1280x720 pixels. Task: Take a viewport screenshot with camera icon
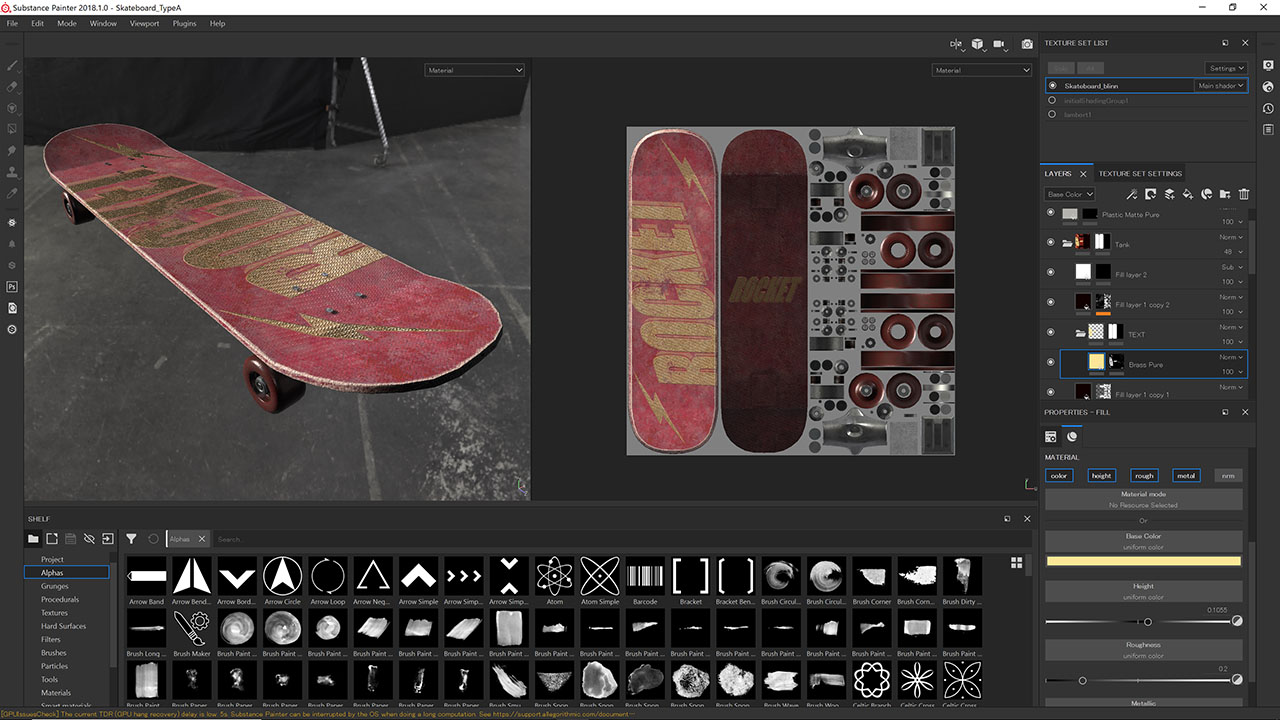(1027, 44)
